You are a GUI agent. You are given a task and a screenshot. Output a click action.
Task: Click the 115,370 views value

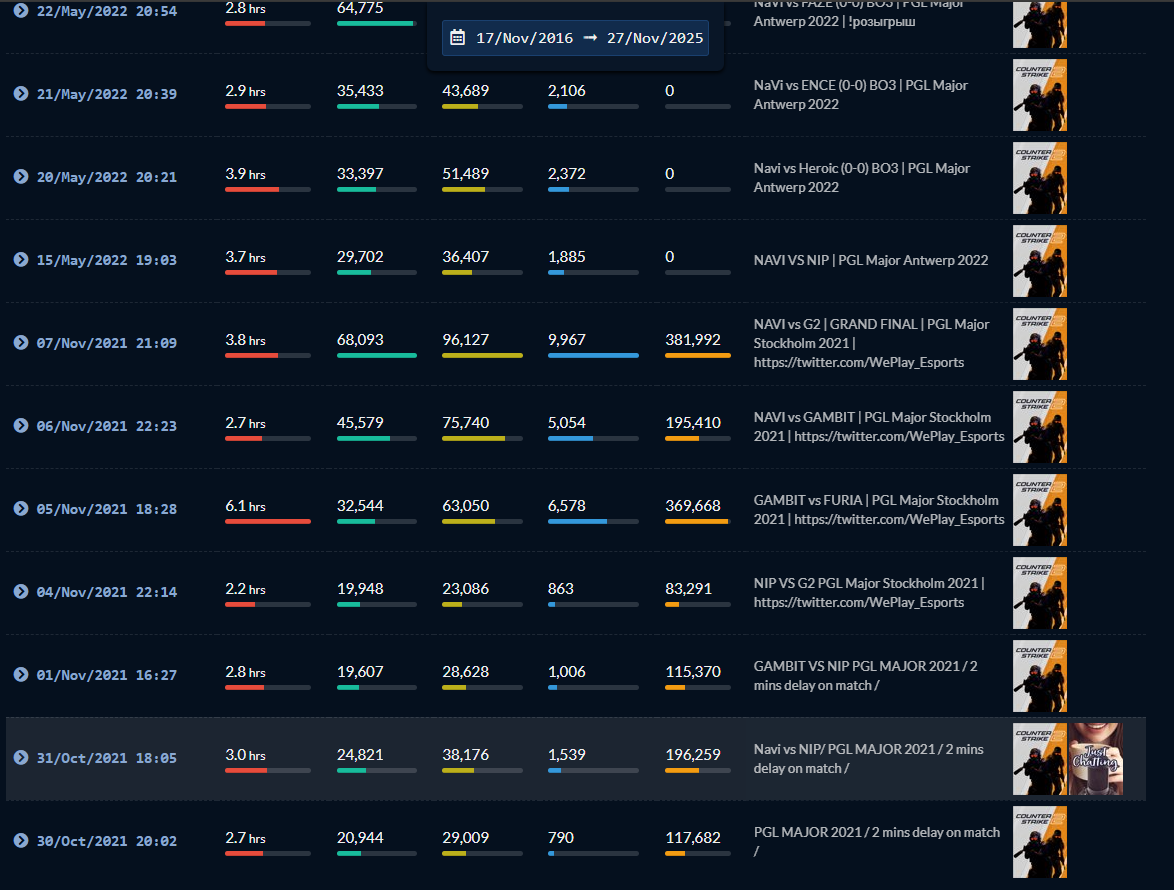pyautogui.click(x=693, y=672)
